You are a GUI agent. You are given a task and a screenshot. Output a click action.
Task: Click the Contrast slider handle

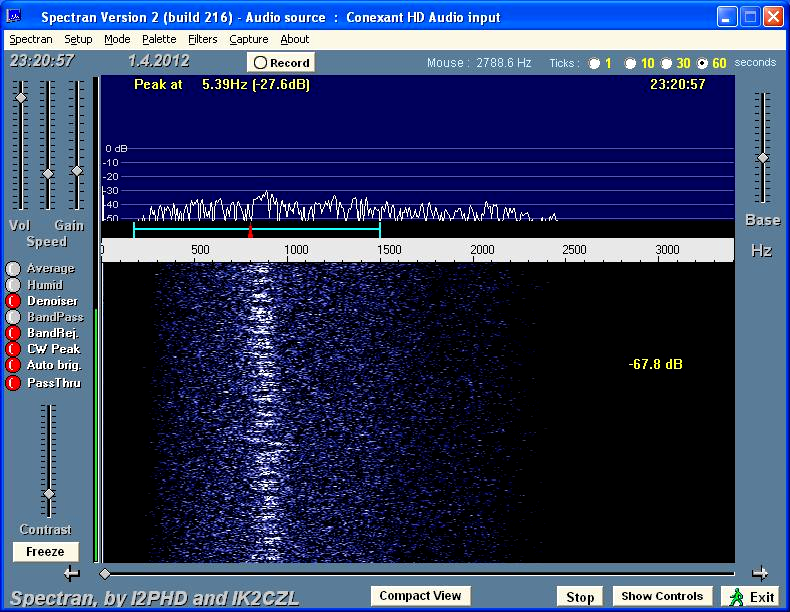click(49, 494)
